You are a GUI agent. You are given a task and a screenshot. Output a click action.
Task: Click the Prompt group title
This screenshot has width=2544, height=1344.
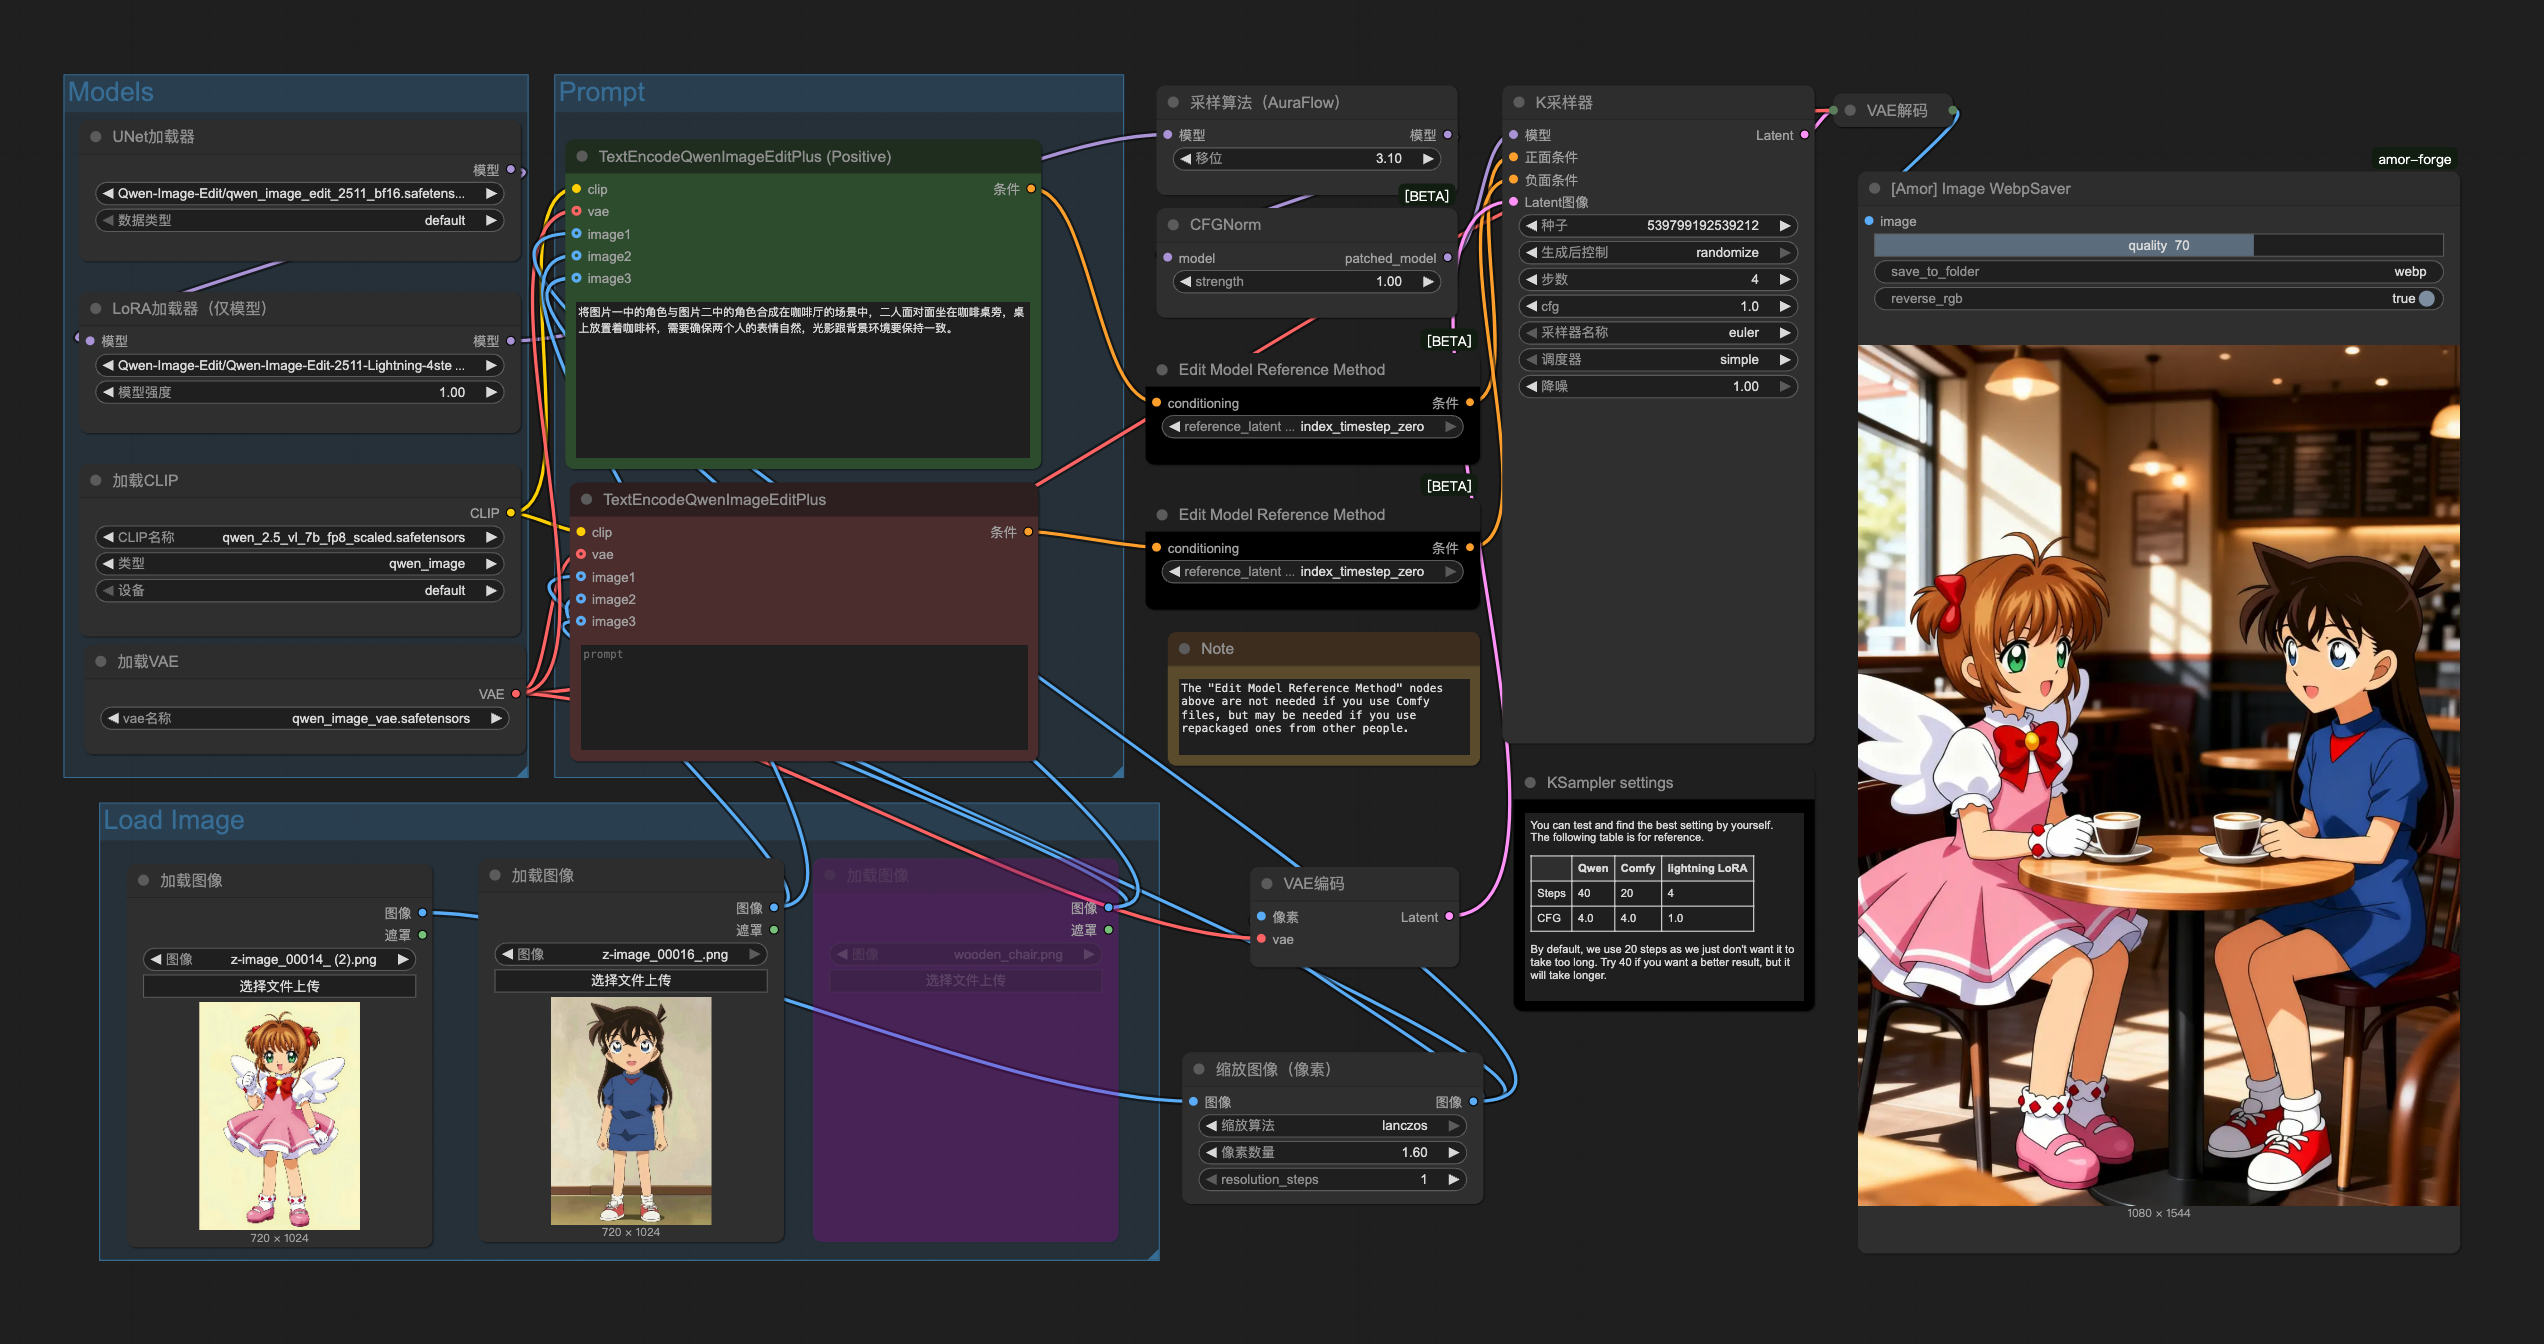602,92
